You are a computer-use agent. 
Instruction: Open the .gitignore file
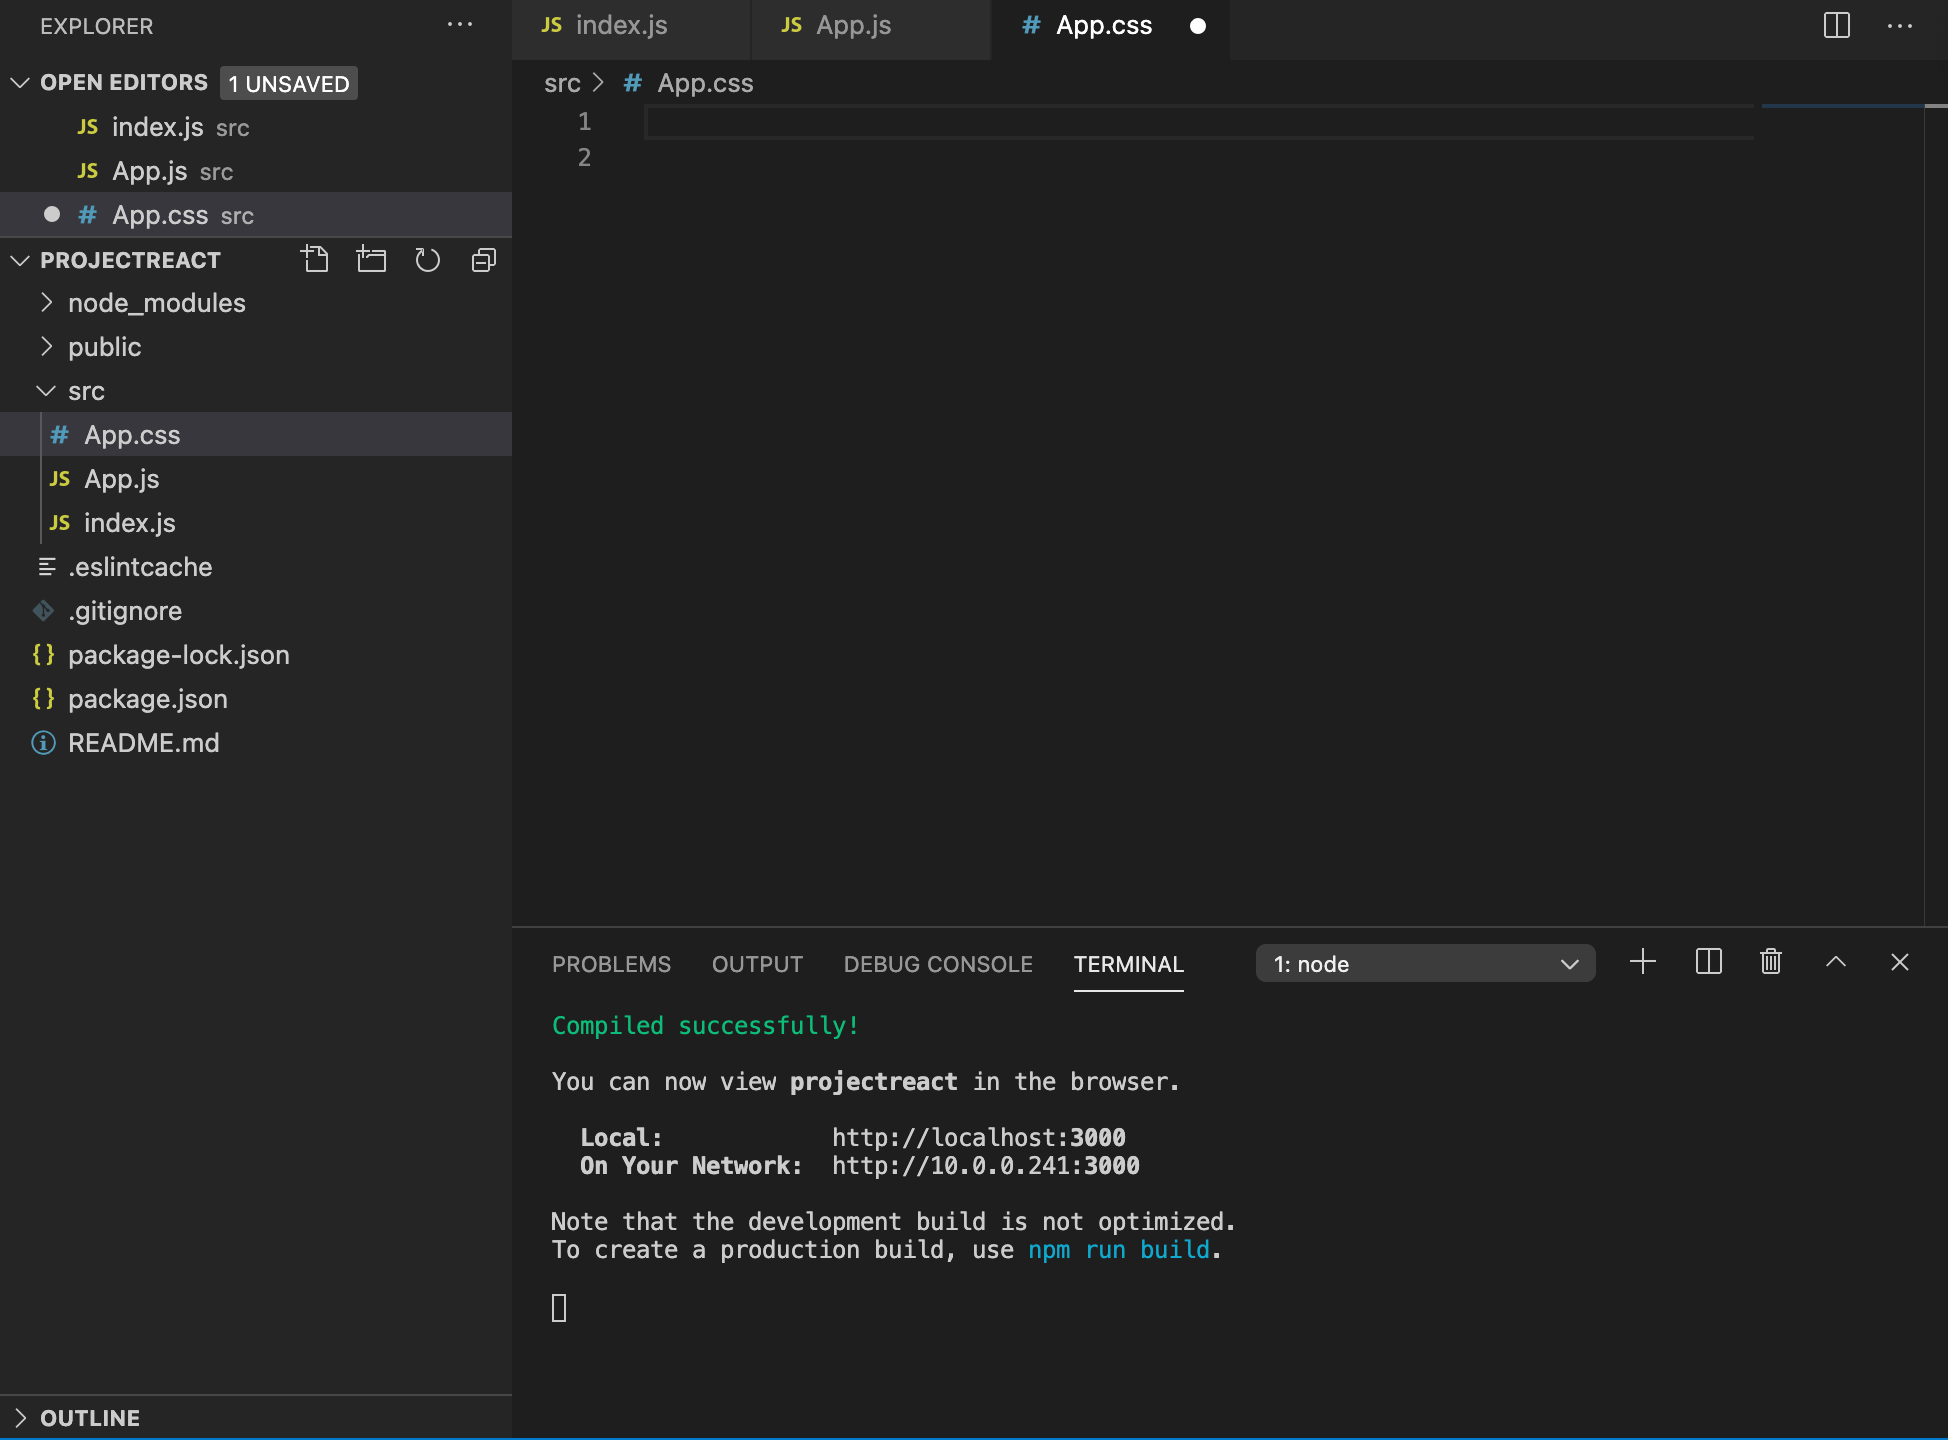tap(256, 611)
